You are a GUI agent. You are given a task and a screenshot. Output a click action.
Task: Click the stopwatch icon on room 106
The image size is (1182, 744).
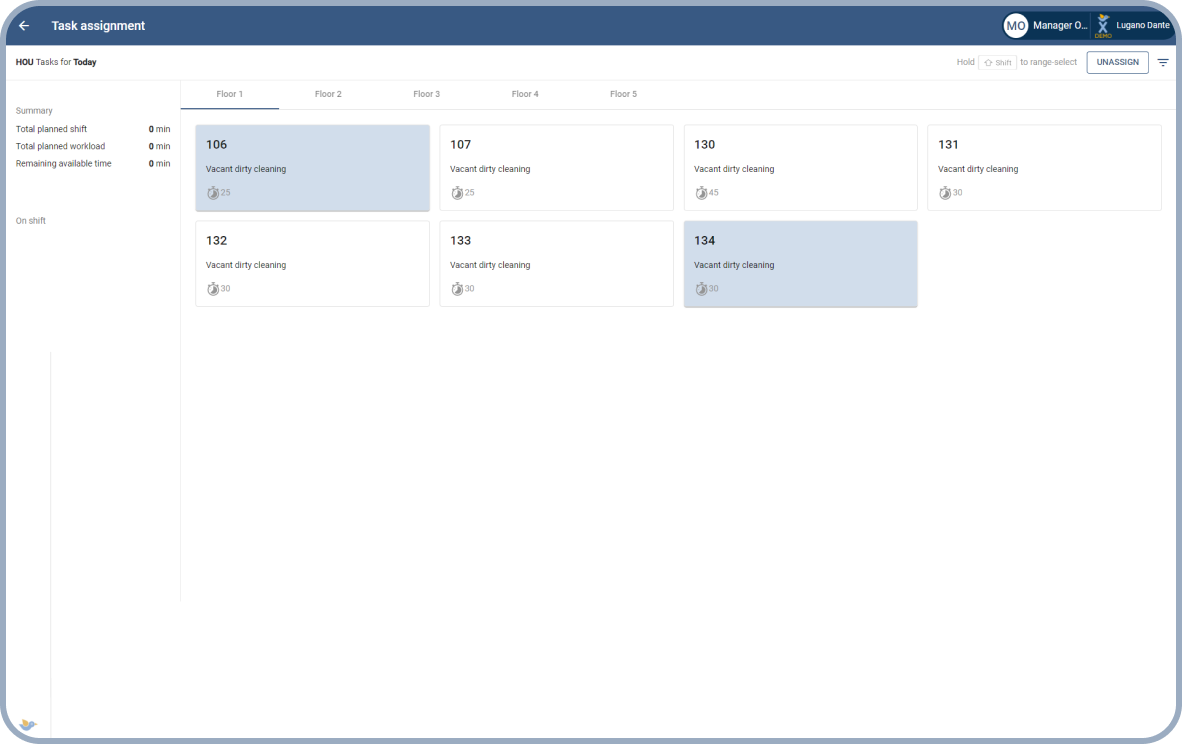pos(213,193)
